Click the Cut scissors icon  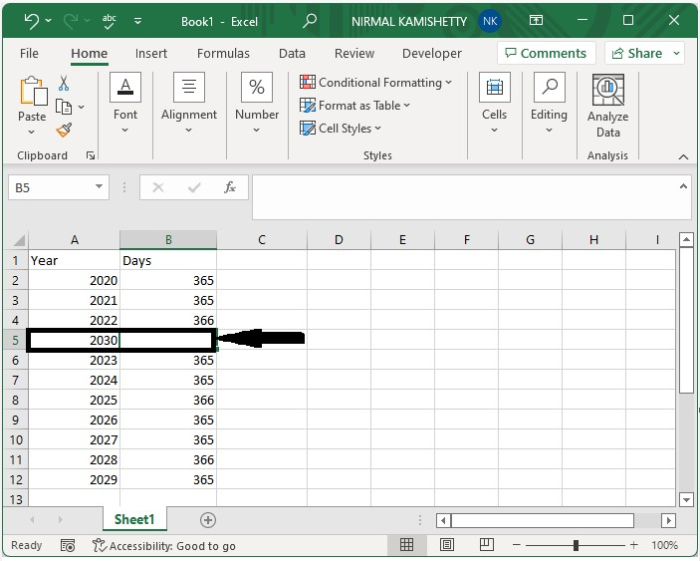64,83
